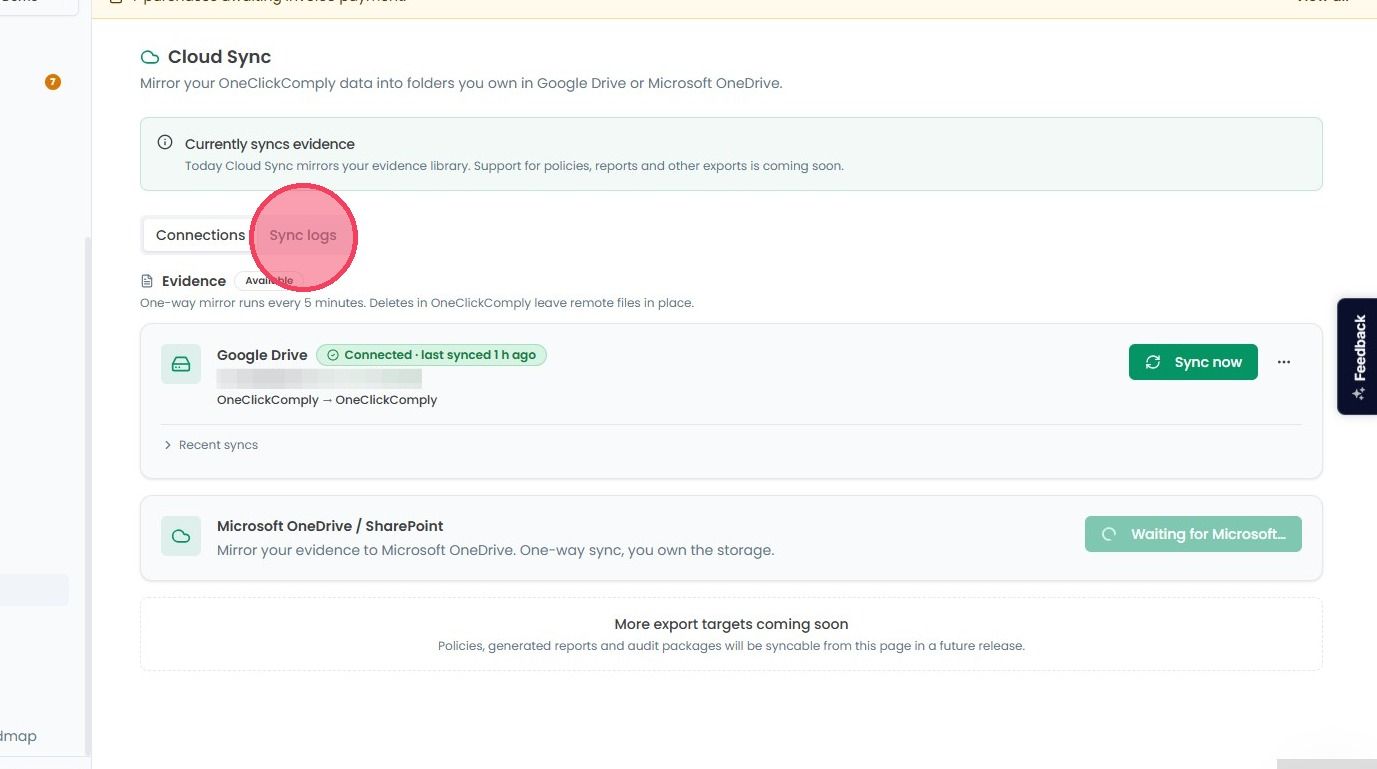Click 'More export targets coming soon' text
This screenshot has height=769, width=1377.
pos(731,624)
